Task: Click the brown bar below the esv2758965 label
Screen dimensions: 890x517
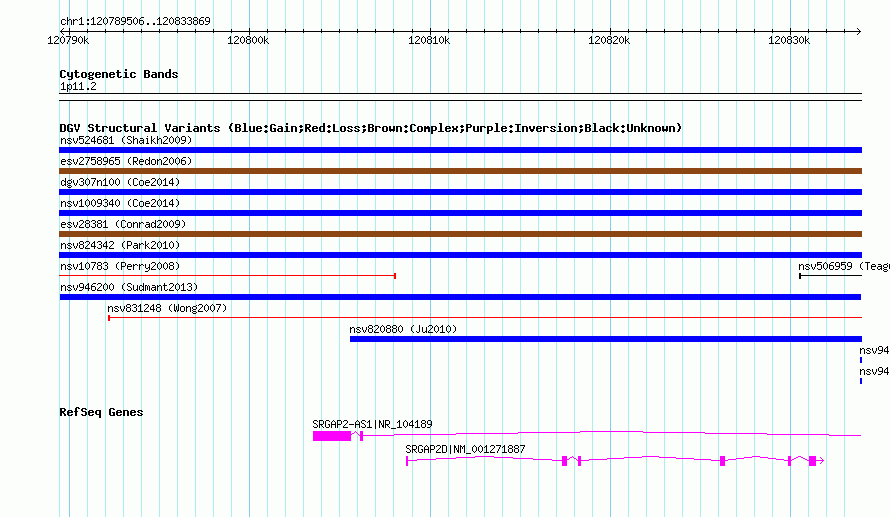Action: tap(460, 171)
